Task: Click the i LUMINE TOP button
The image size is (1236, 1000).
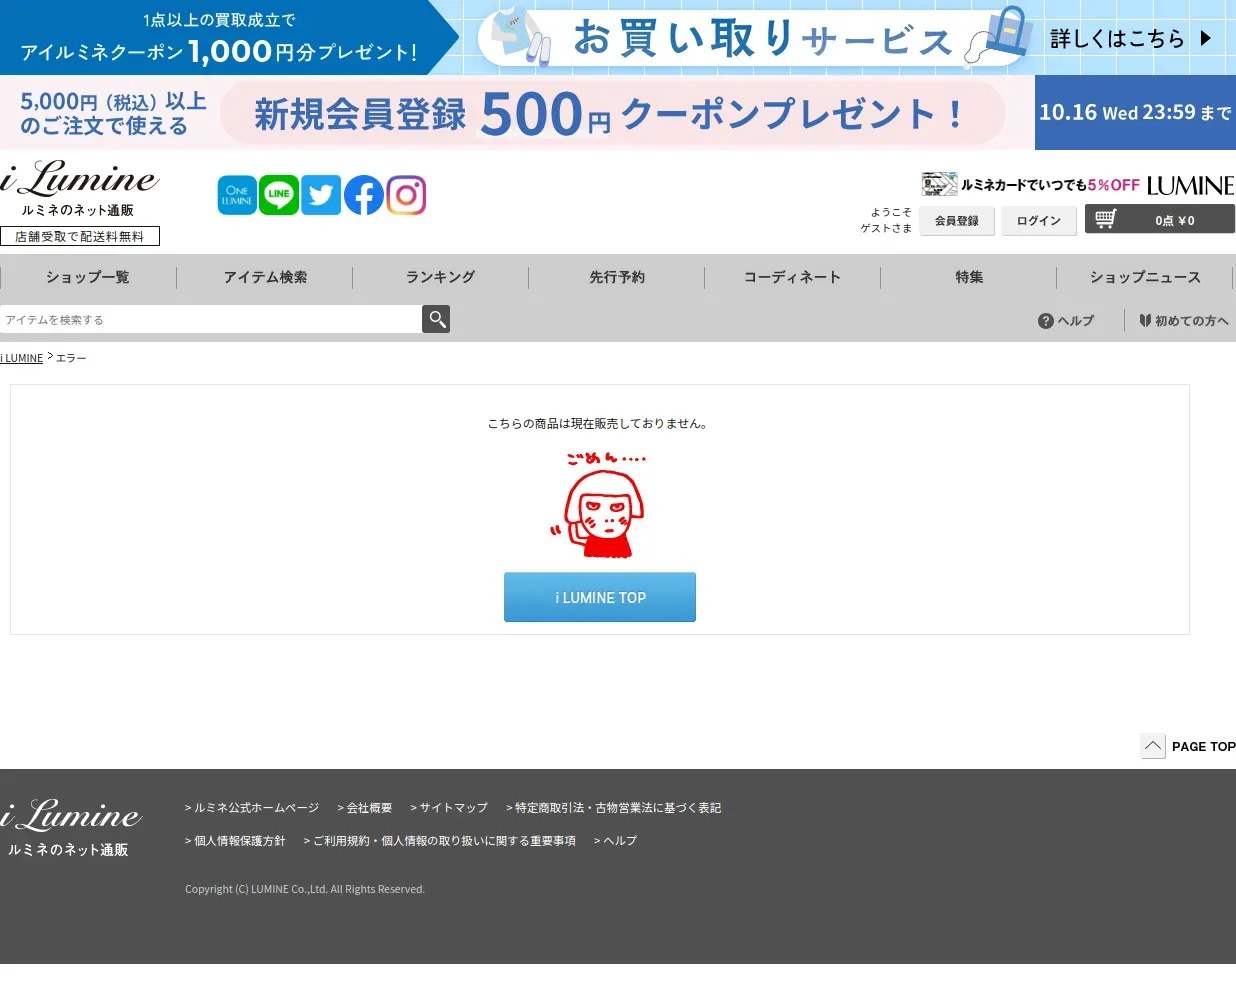Action: pyautogui.click(x=600, y=597)
